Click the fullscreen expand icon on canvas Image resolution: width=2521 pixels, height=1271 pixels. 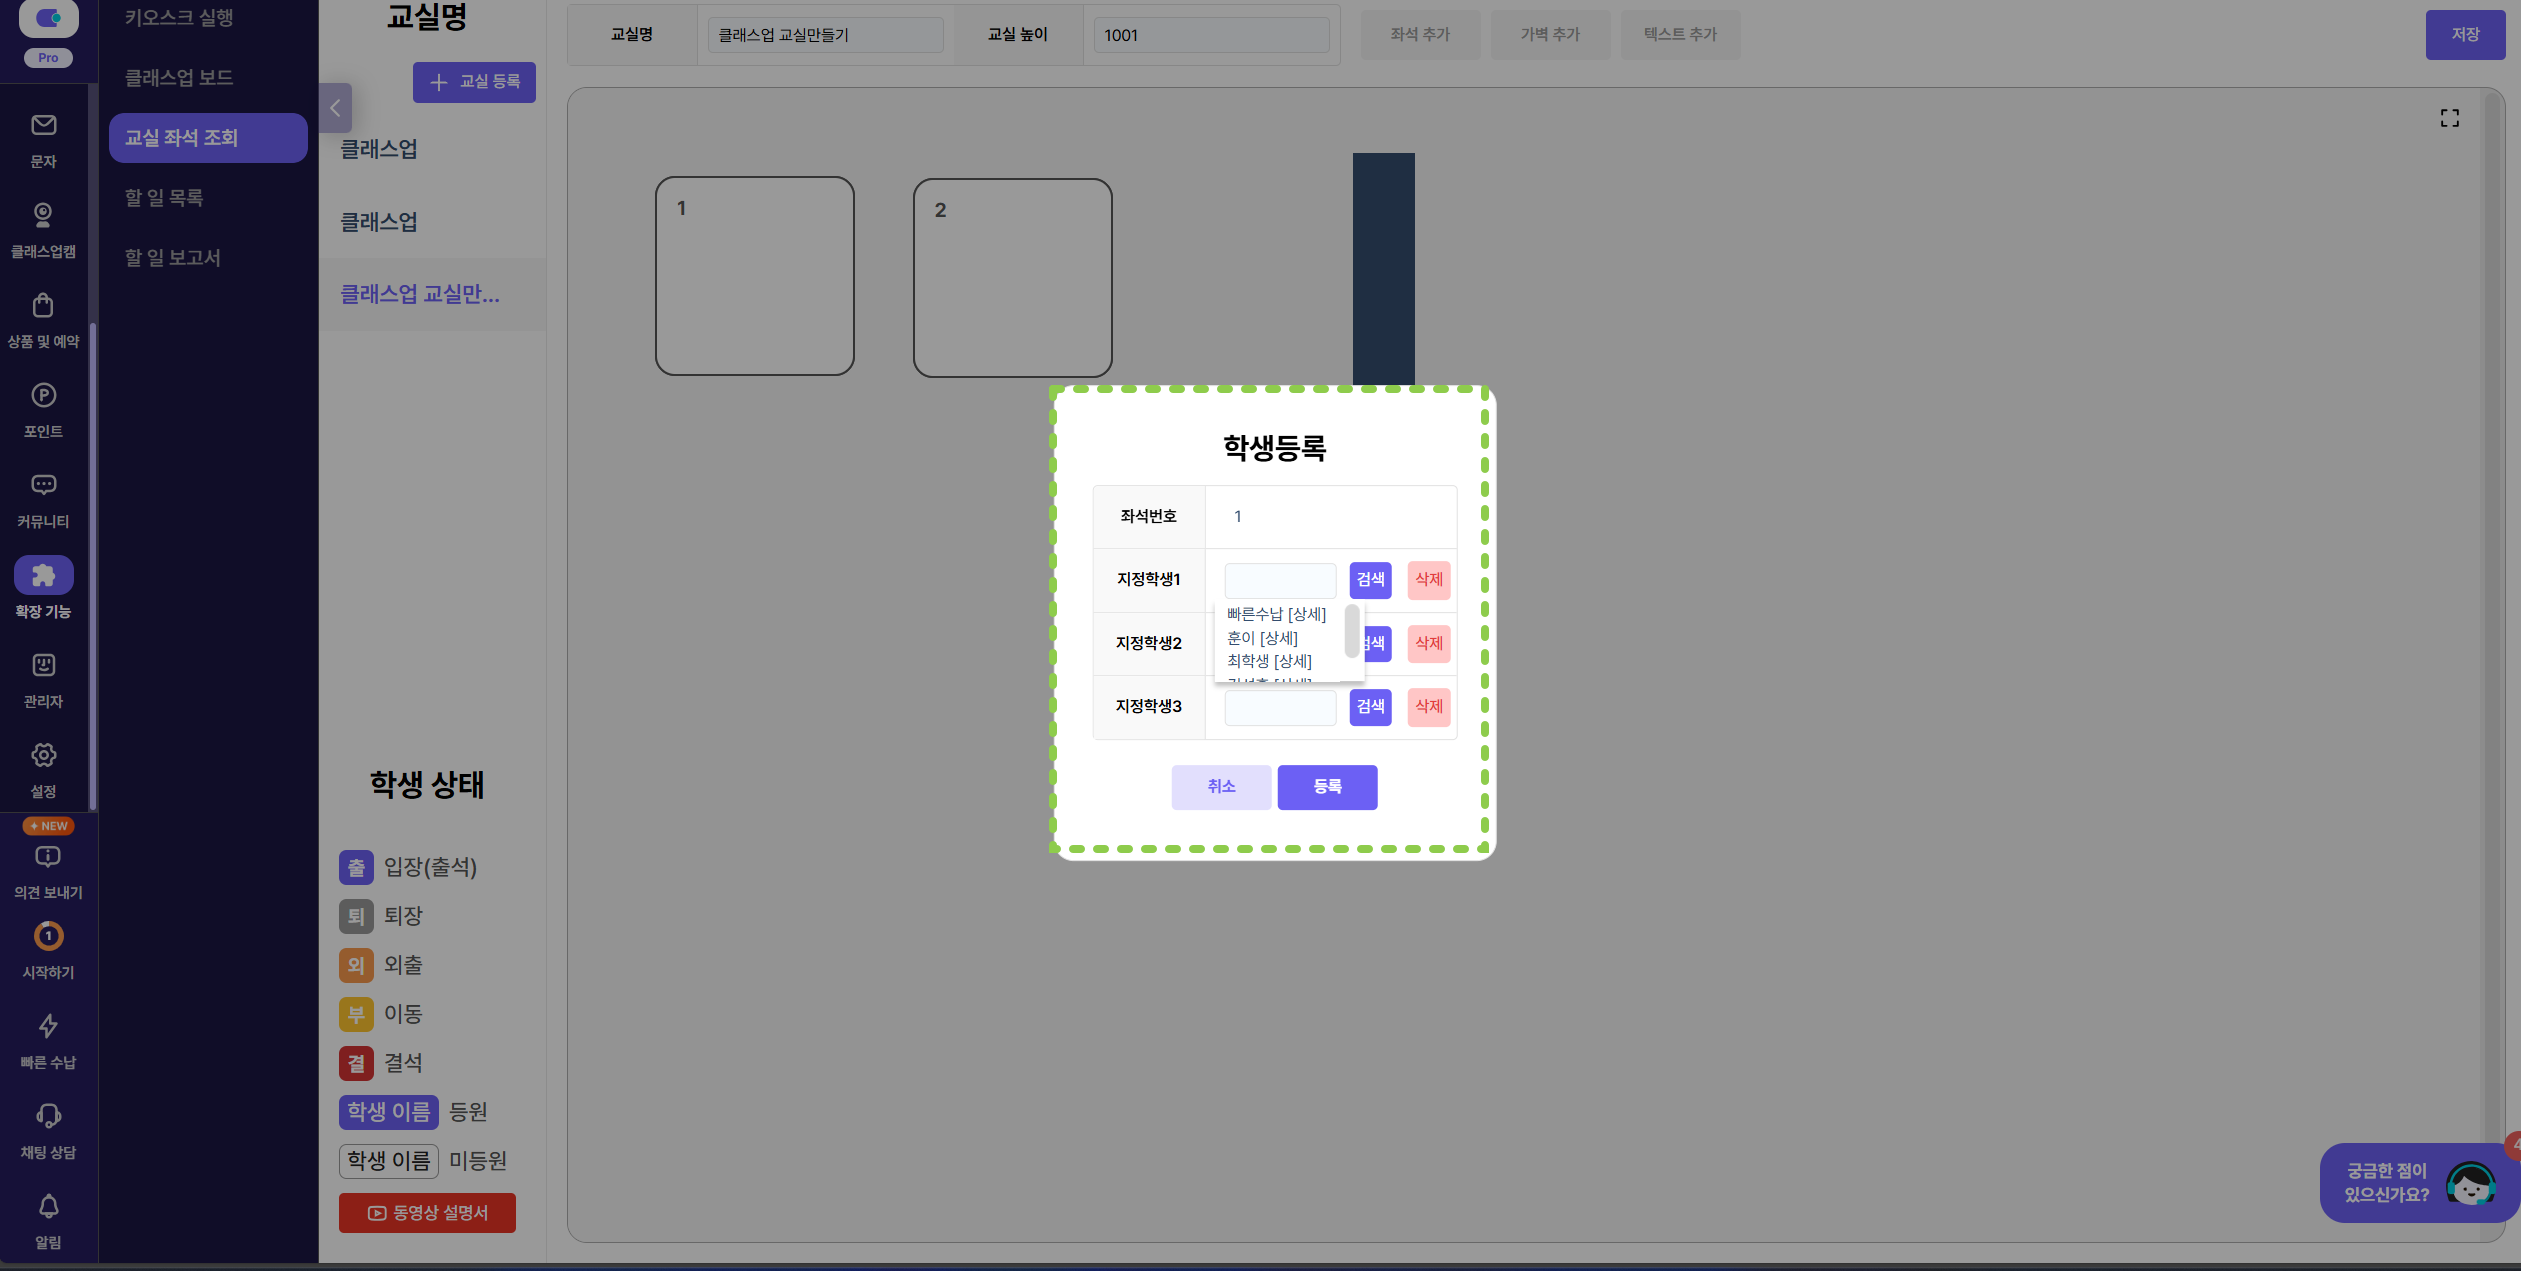click(x=2449, y=118)
